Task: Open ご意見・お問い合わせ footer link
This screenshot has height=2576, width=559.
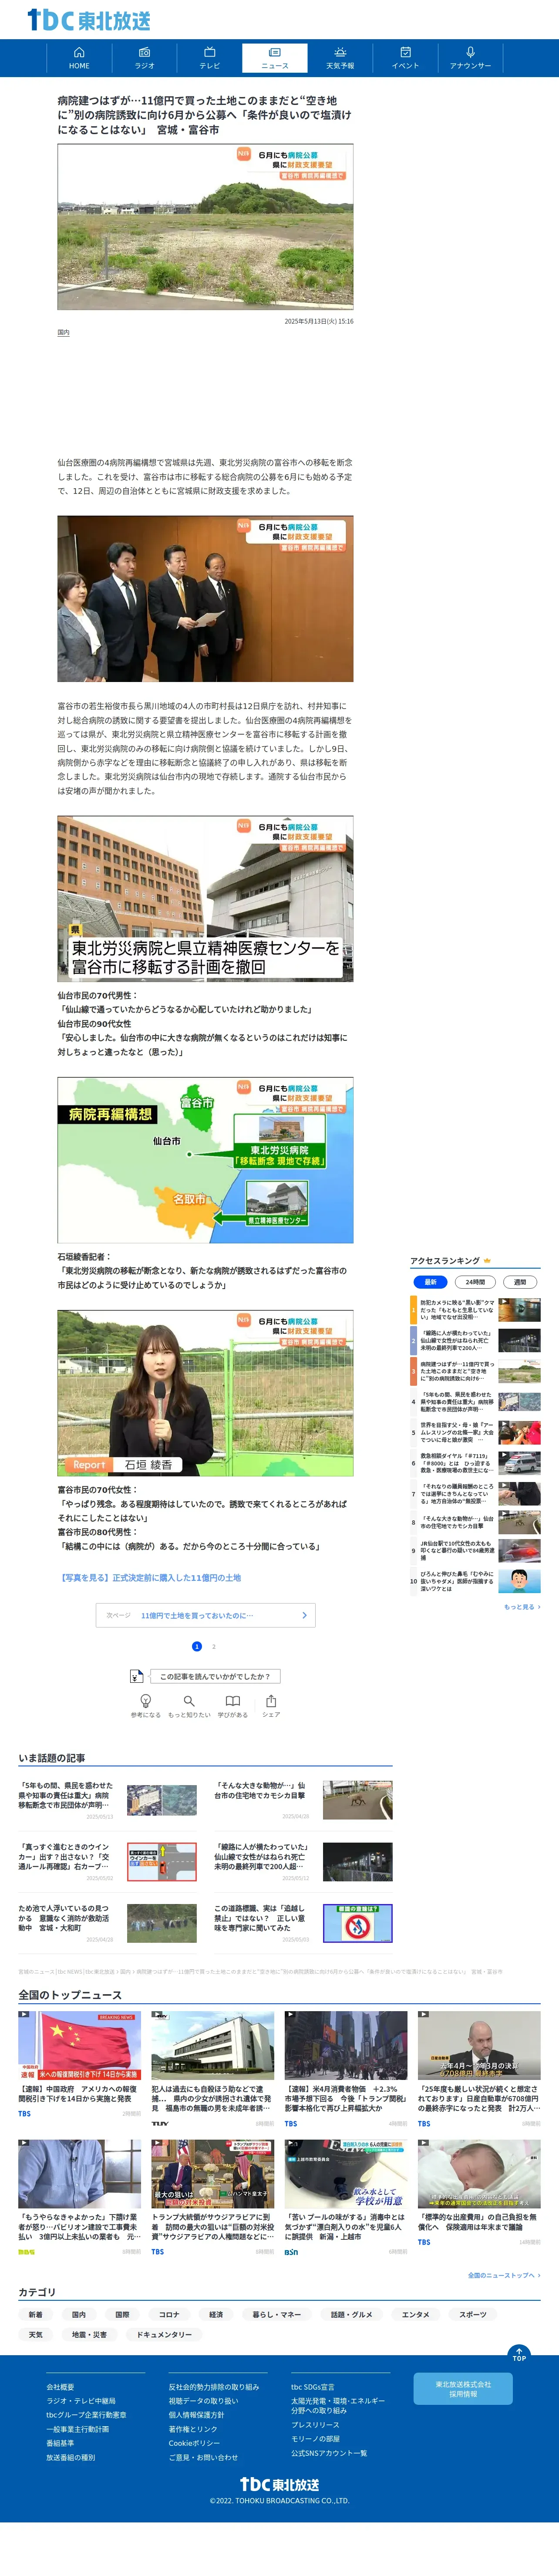Action: [x=203, y=2457]
